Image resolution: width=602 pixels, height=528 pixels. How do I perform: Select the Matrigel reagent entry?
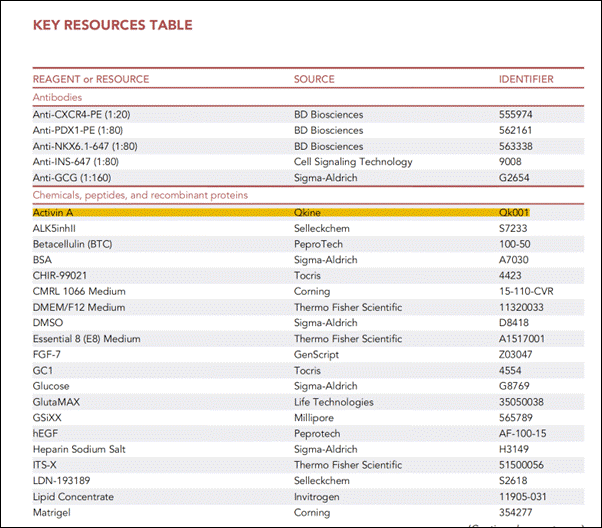coord(52,513)
